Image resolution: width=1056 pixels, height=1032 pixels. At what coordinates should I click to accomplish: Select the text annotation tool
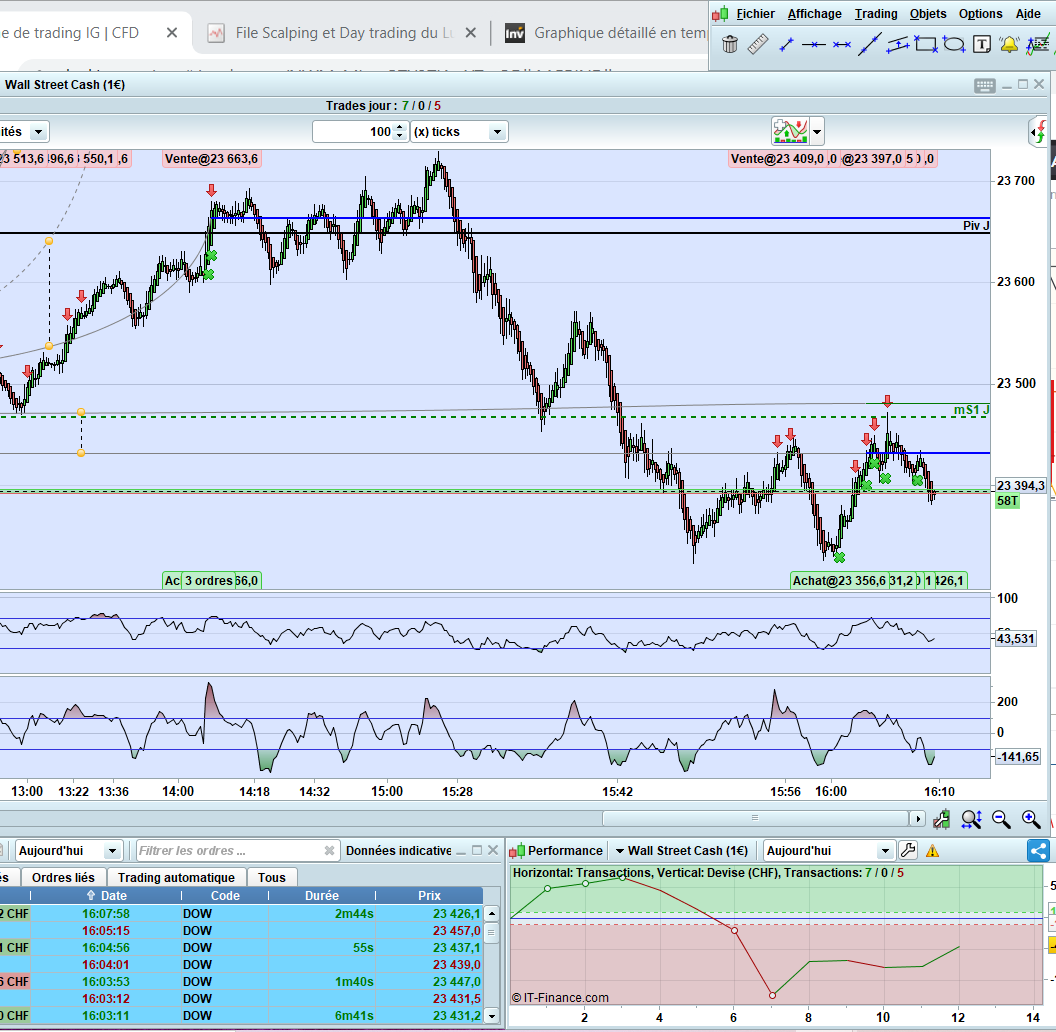[982, 44]
